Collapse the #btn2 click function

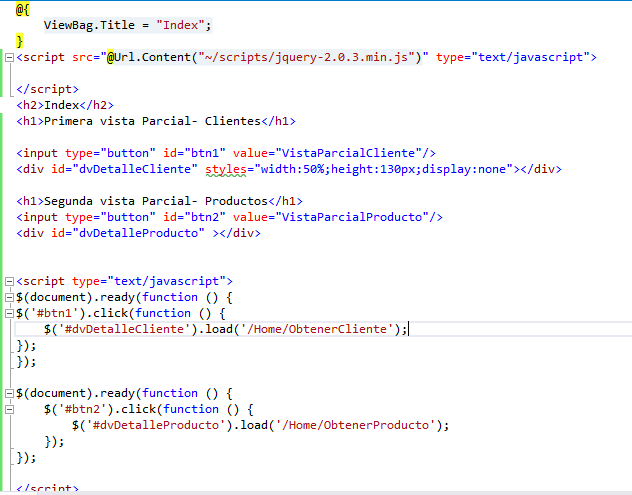tap(9, 410)
